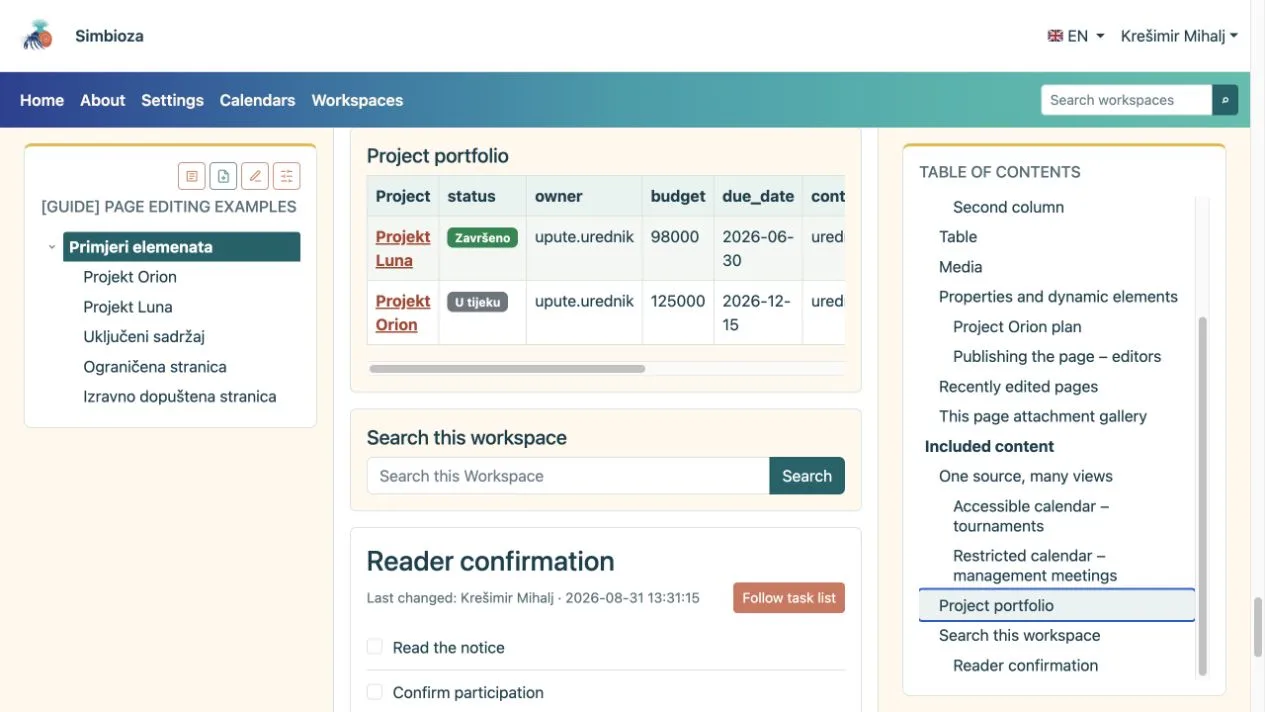Click the Project column header
This screenshot has height=712, width=1265.
pos(403,196)
